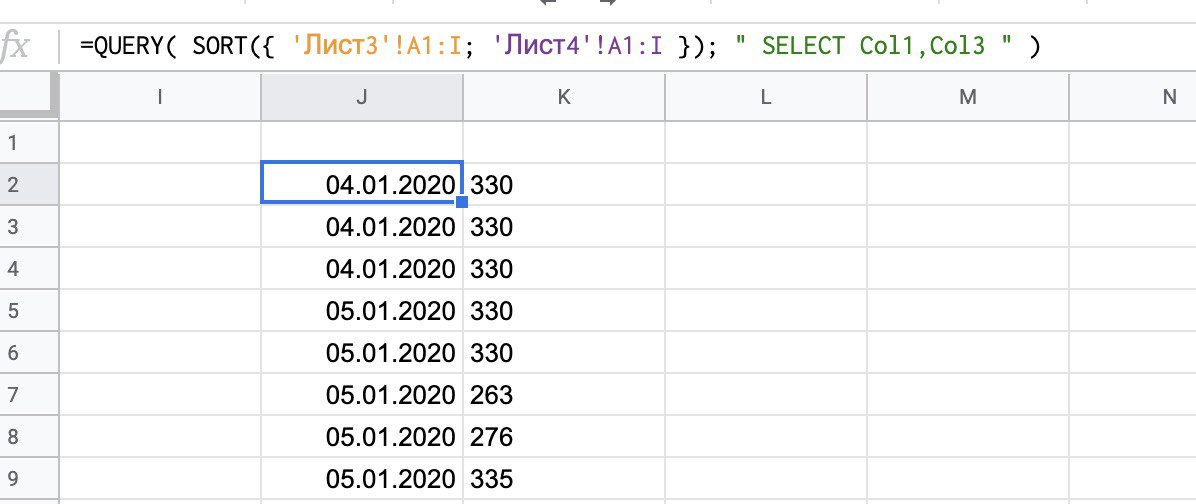Click empty cell M6
The height and width of the screenshot is (504, 1196).
[968, 353]
